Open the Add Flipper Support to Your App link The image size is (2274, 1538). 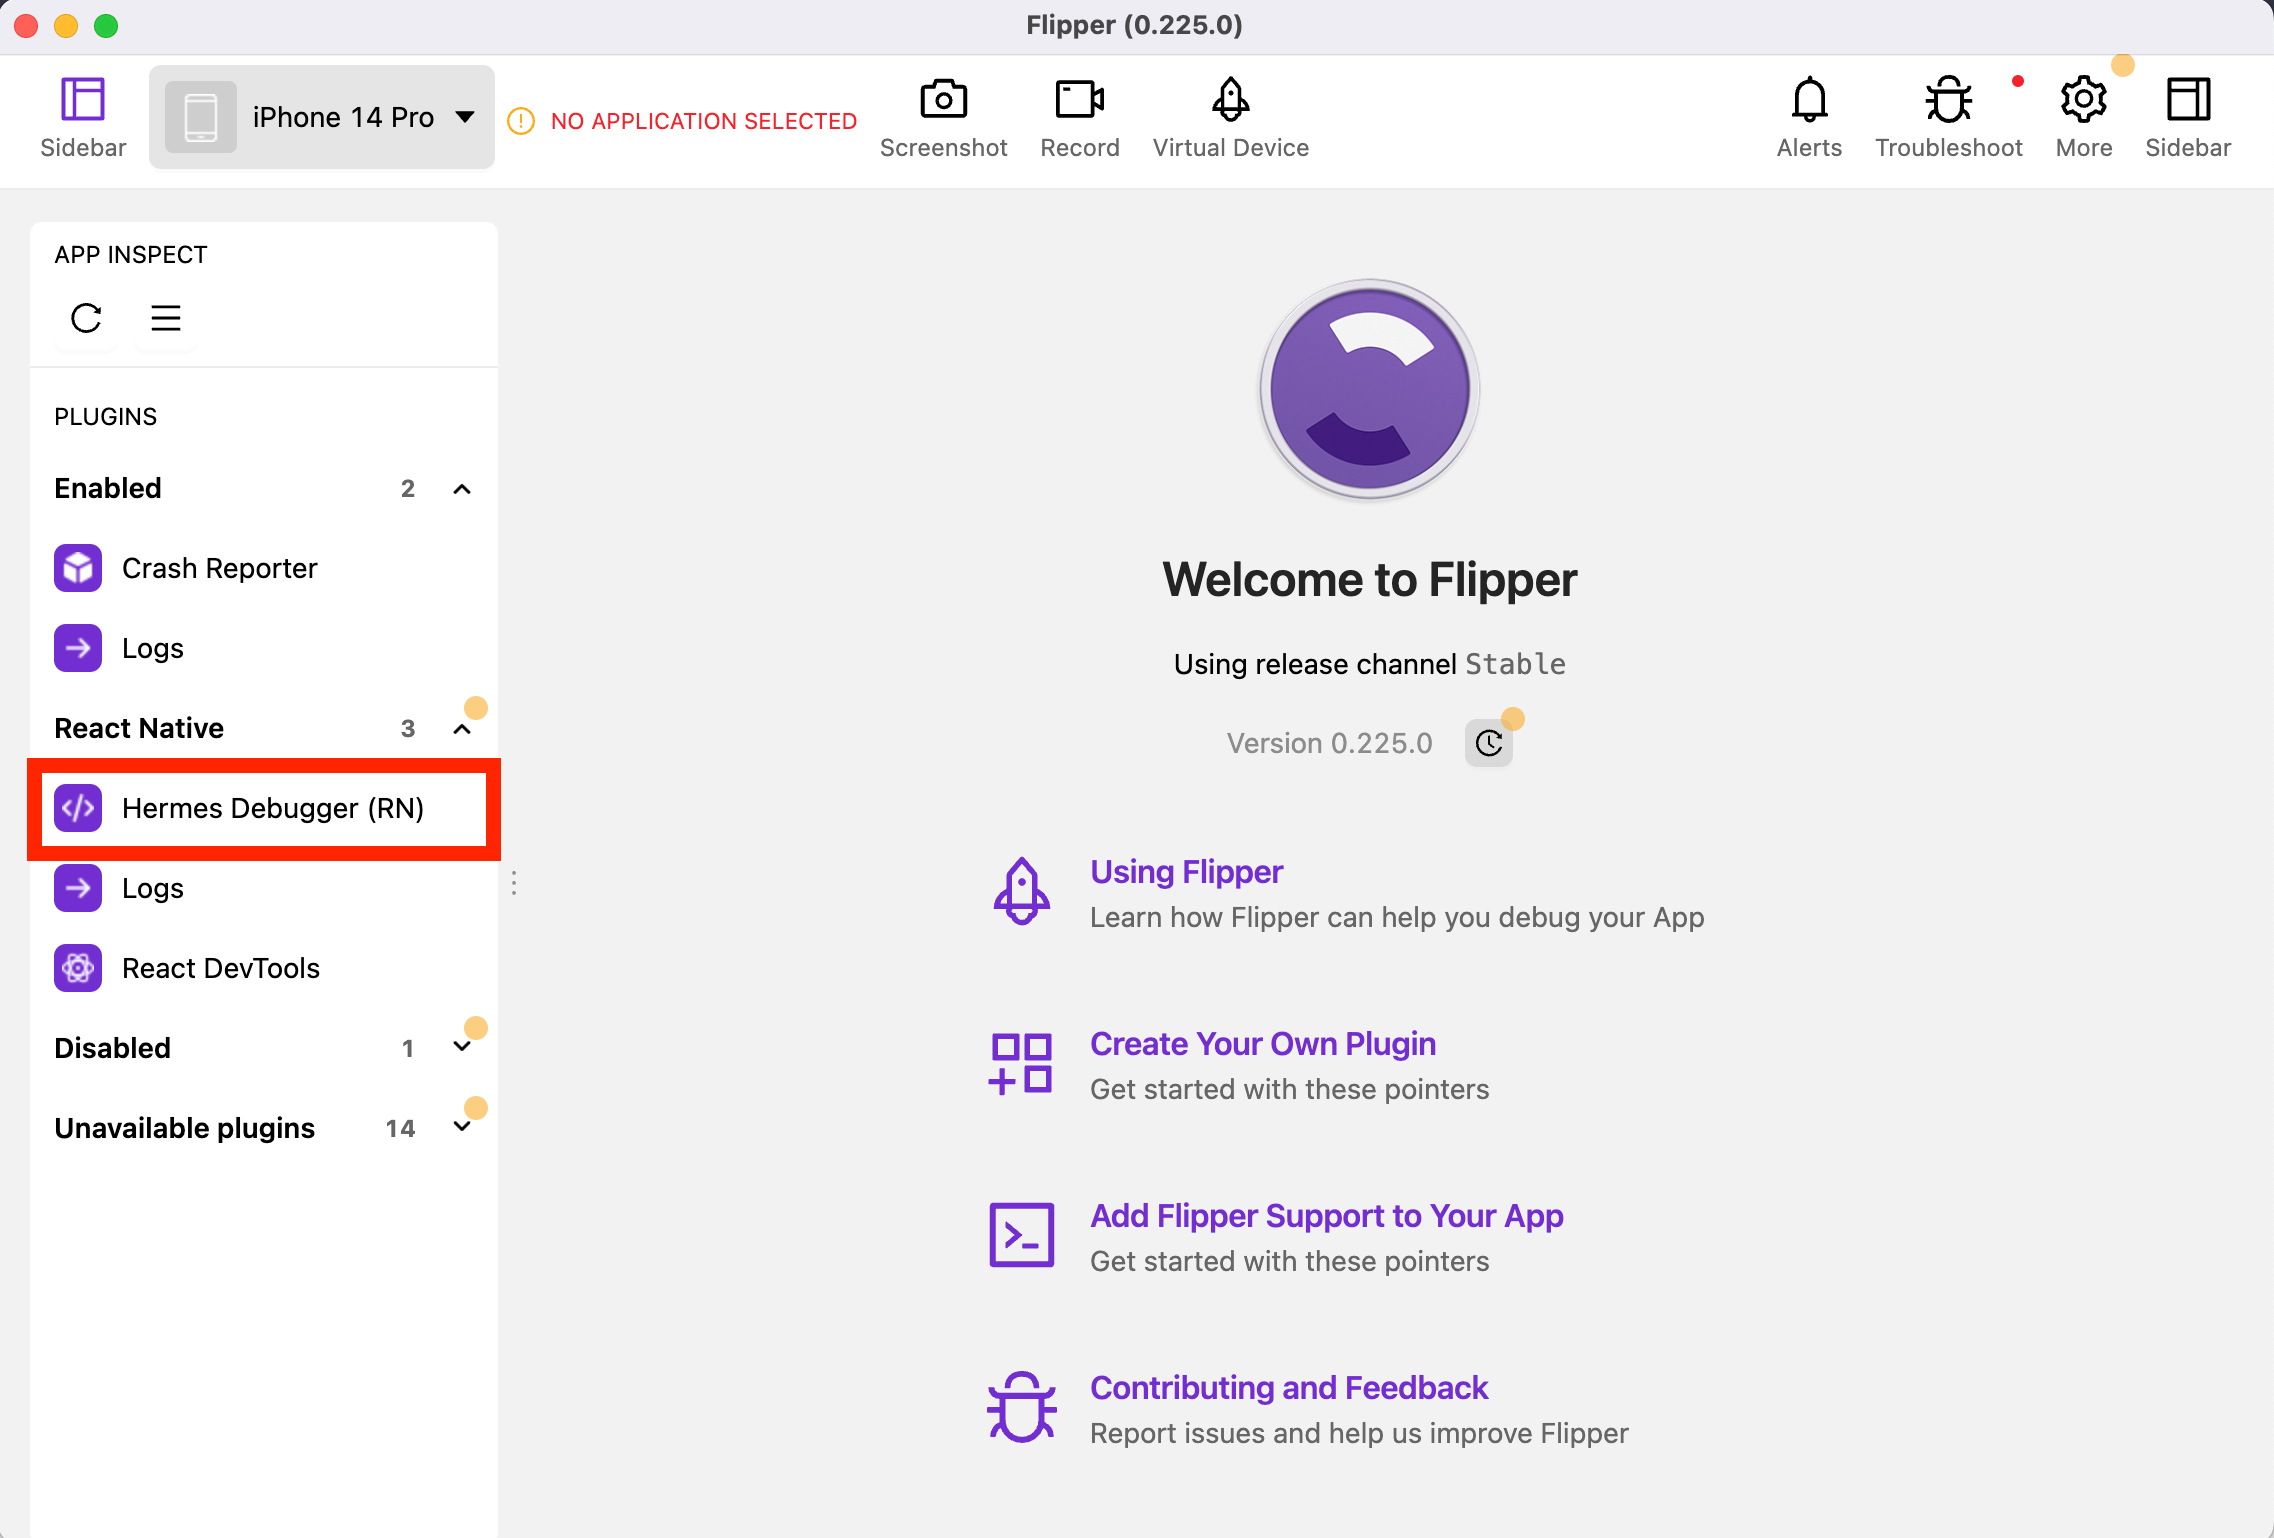(1326, 1216)
